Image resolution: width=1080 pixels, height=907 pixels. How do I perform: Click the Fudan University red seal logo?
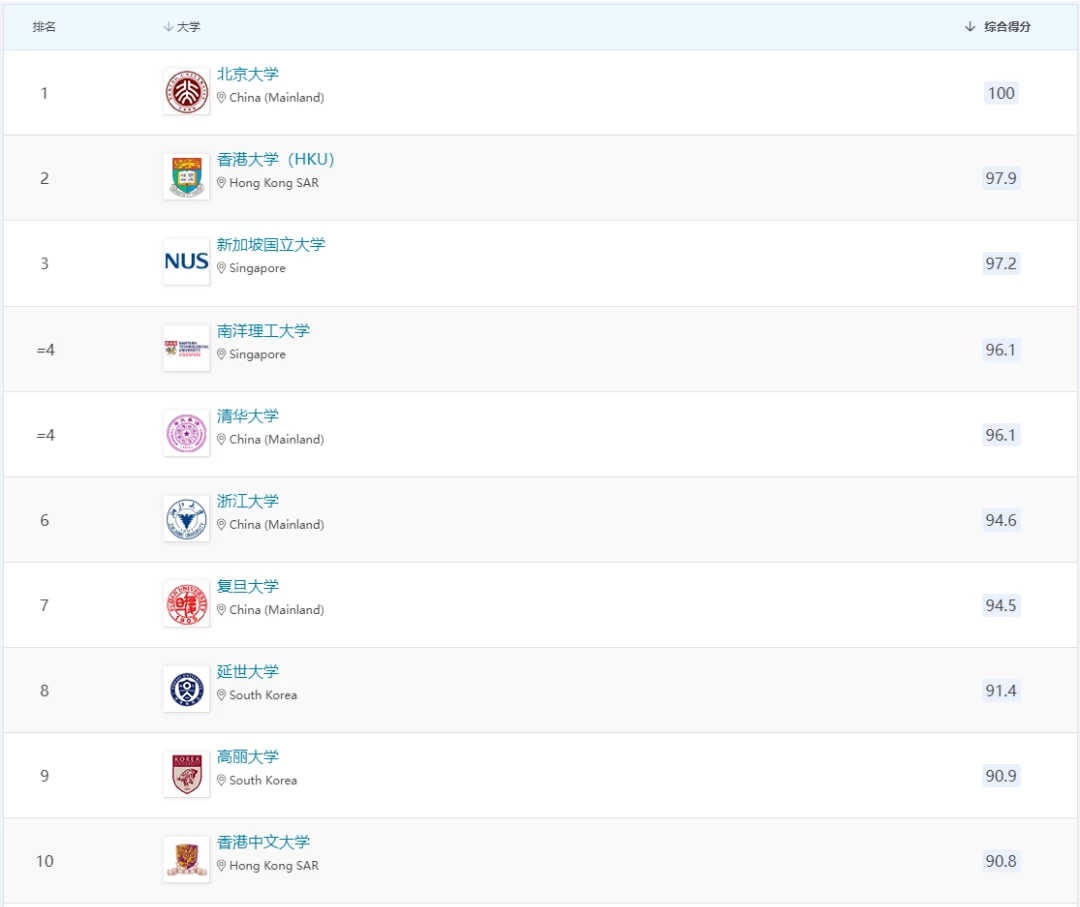pos(186,604)
